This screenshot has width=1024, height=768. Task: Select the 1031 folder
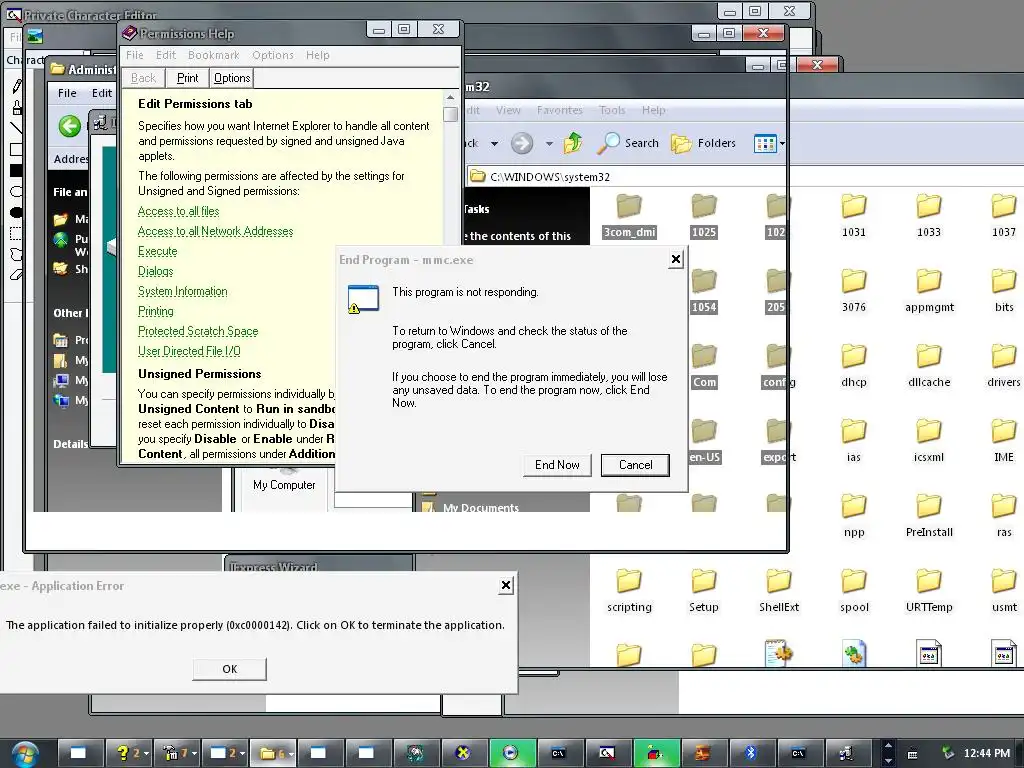point(854,216)
